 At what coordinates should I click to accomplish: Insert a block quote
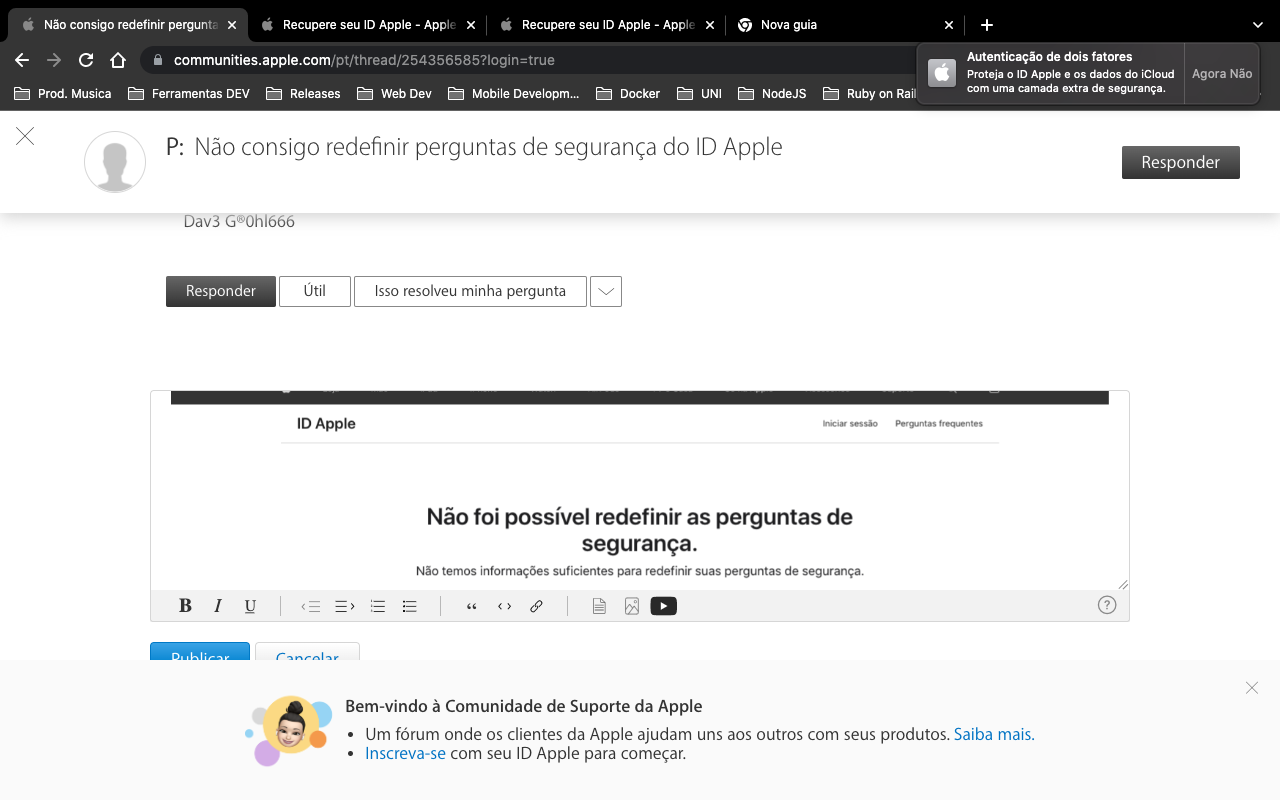coord(472,606)
